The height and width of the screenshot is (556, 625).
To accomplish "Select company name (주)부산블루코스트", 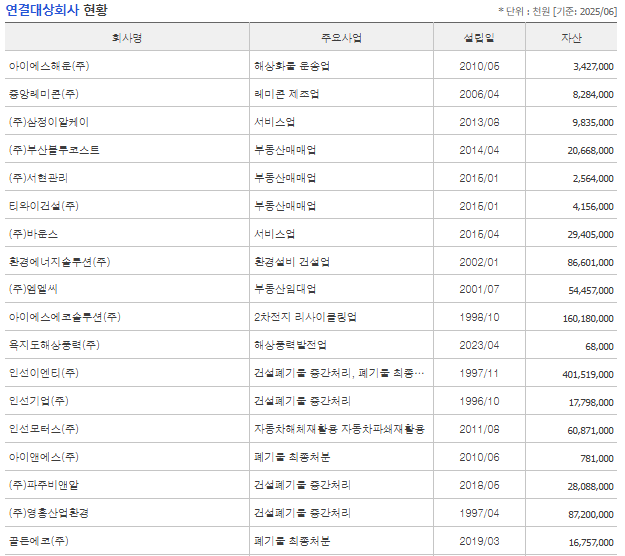I will click(x=54, y=150).
